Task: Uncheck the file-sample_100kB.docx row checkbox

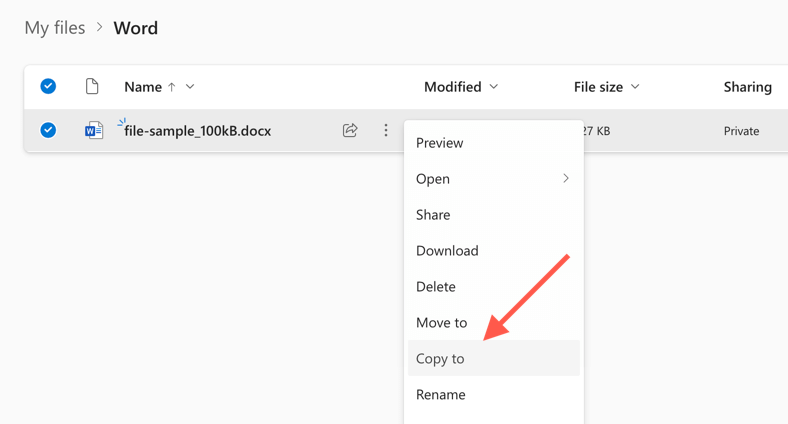Action: 48,130
